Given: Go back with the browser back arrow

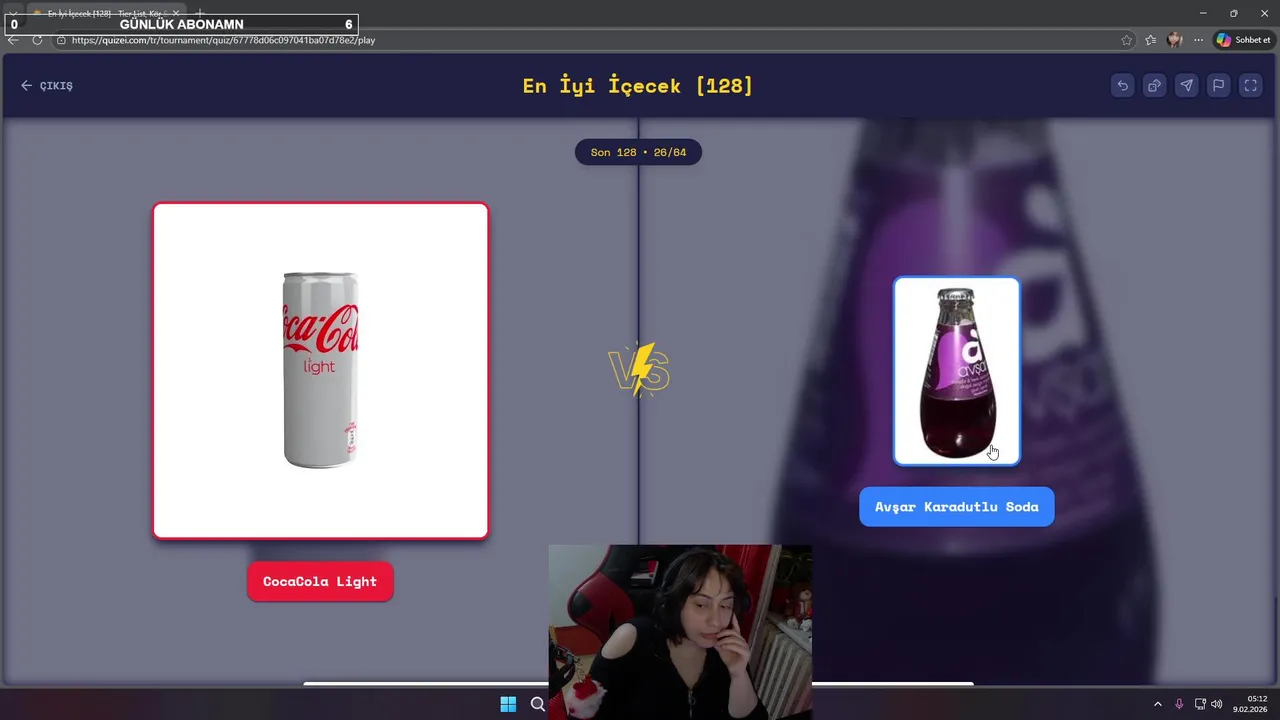Looking at the screenshot, I should click(x=13, y=40).
